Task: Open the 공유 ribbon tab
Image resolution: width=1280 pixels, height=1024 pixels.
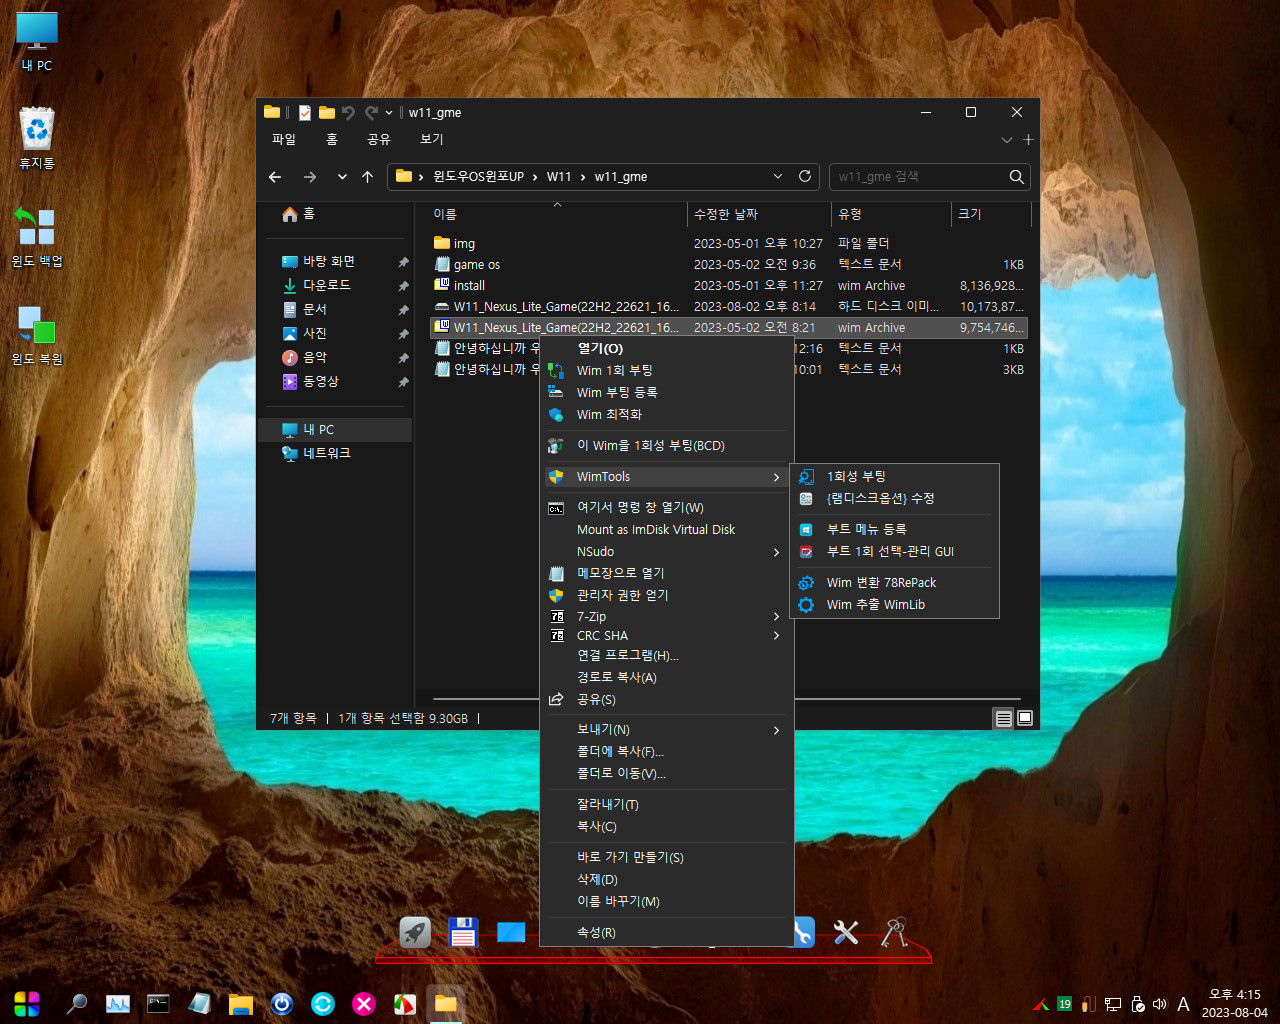Action: pyautogui.click(x=379, y=139)
